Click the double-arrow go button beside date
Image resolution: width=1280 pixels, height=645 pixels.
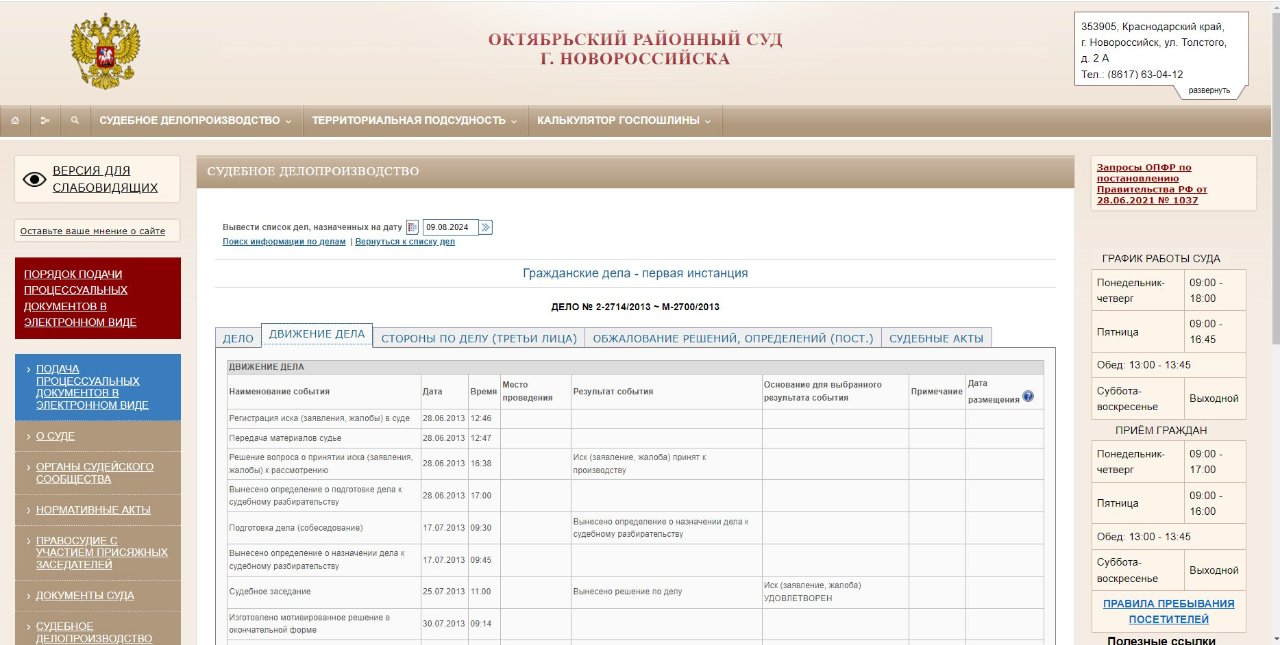coord(486,227)
